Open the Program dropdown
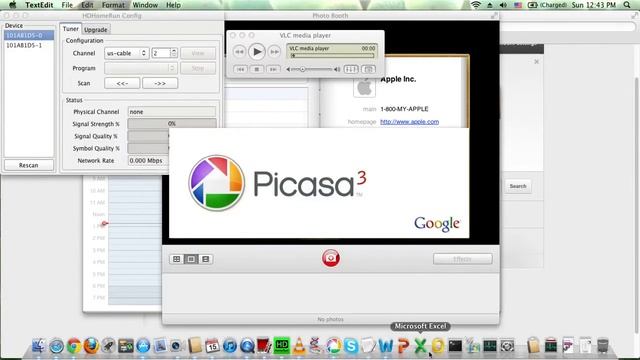 140,68
